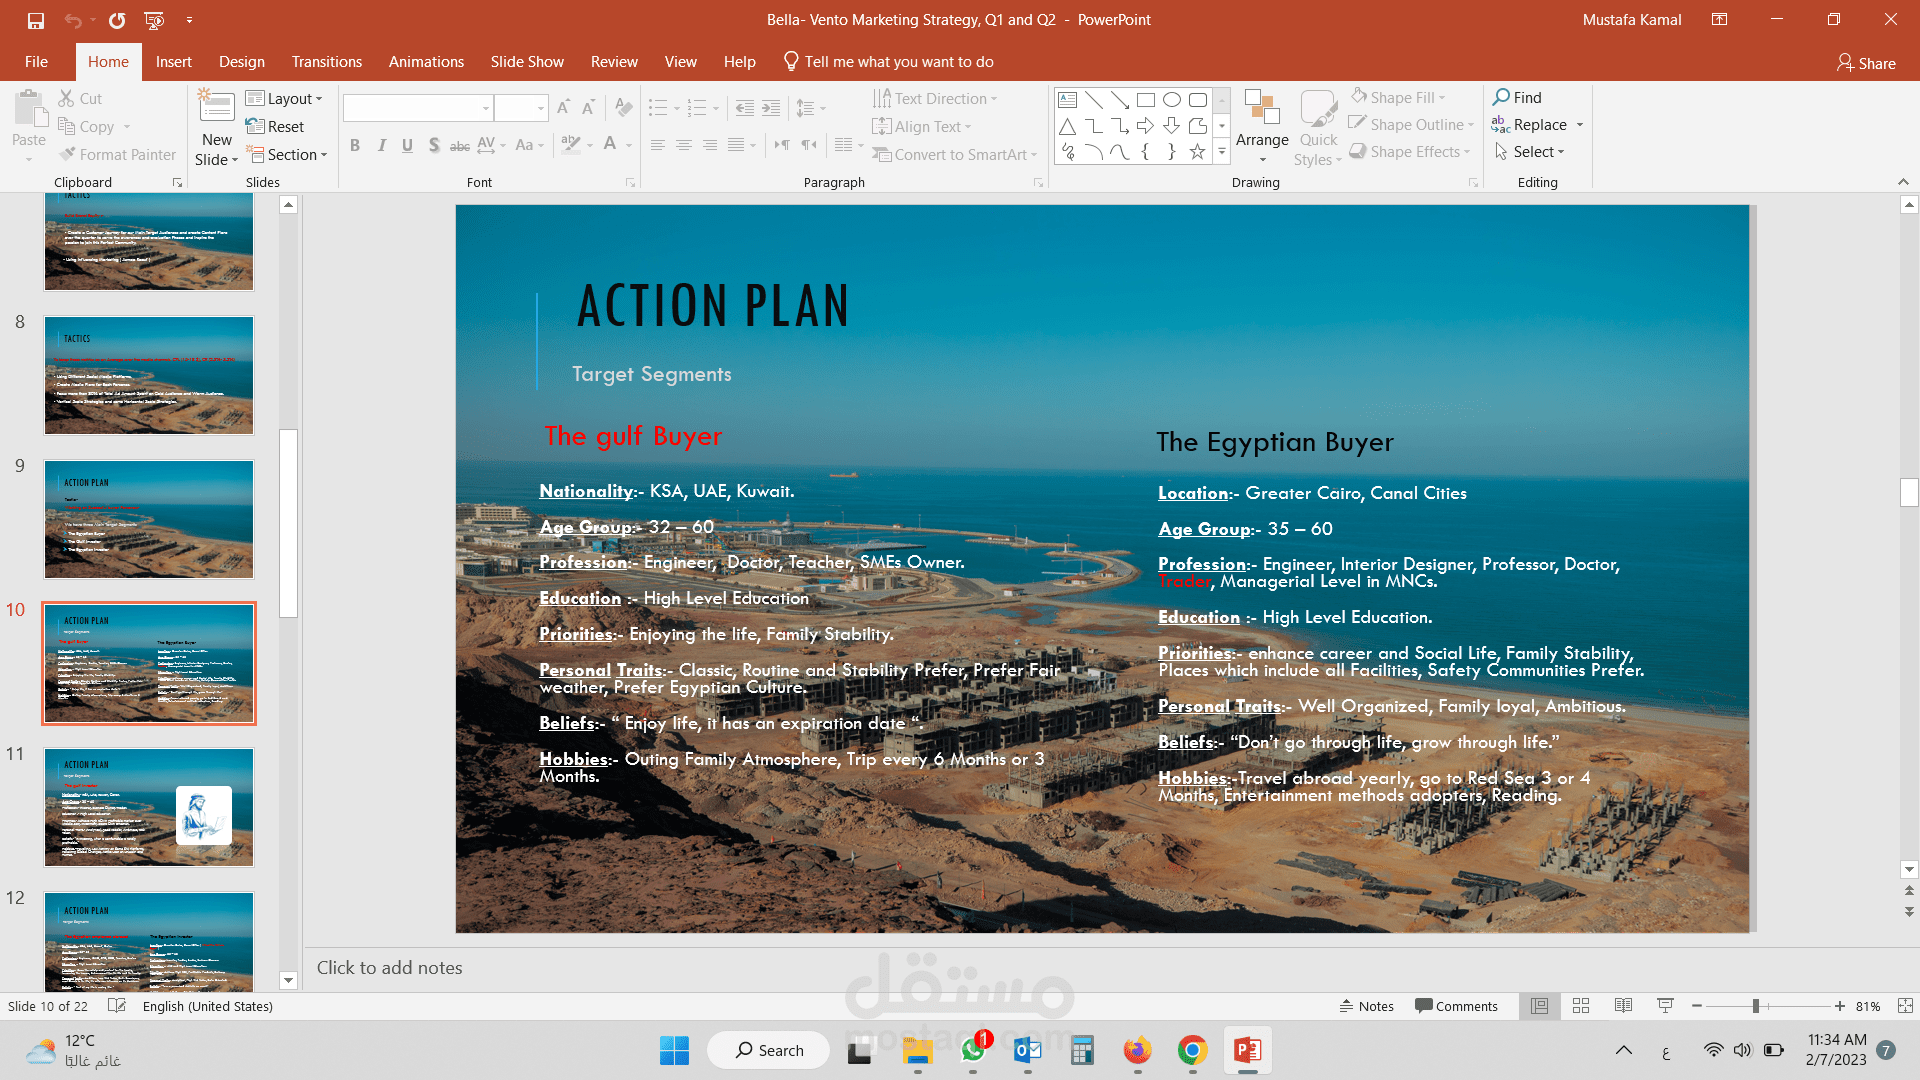
Task: Open Find in the Editing group
Action: pyautogui.click(x=1518, y=97)
